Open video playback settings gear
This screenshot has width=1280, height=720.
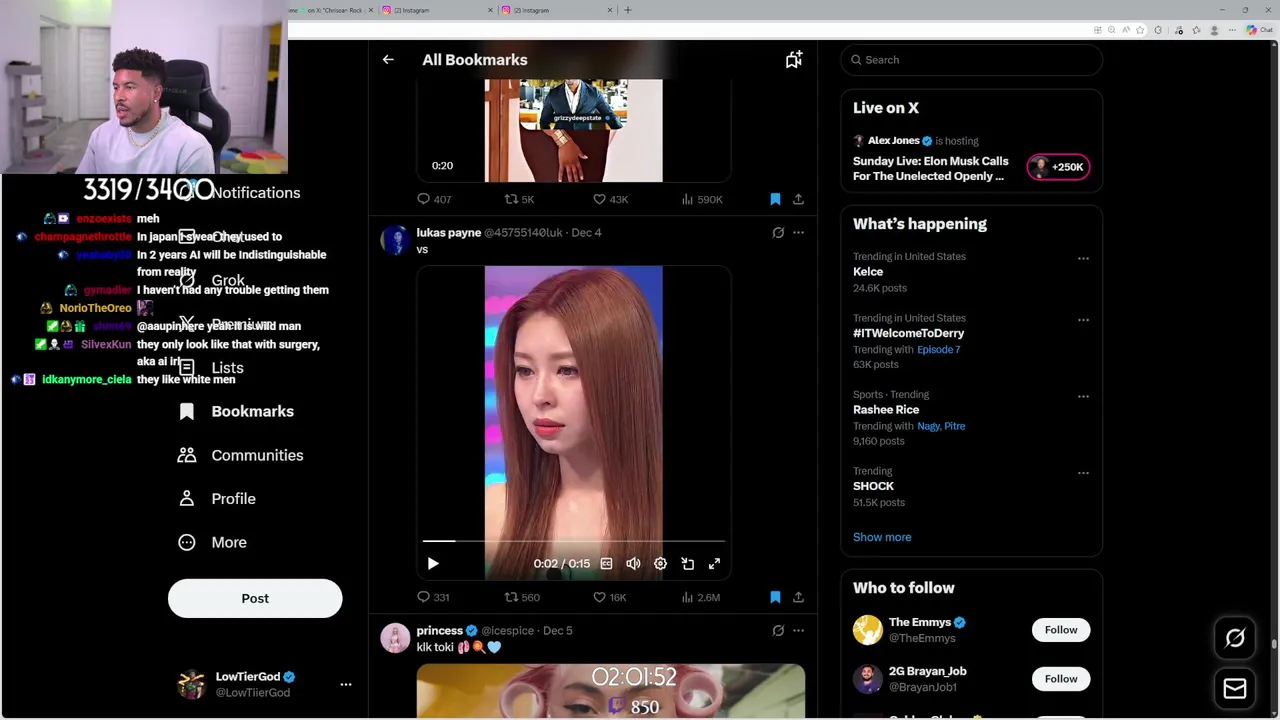point(660,564)
